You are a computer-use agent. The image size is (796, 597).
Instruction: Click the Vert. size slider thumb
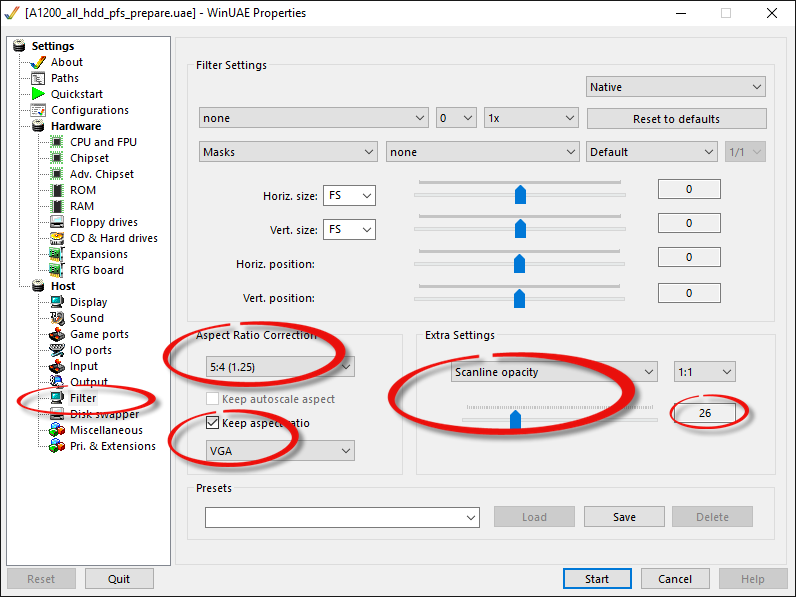click(520, 228)
